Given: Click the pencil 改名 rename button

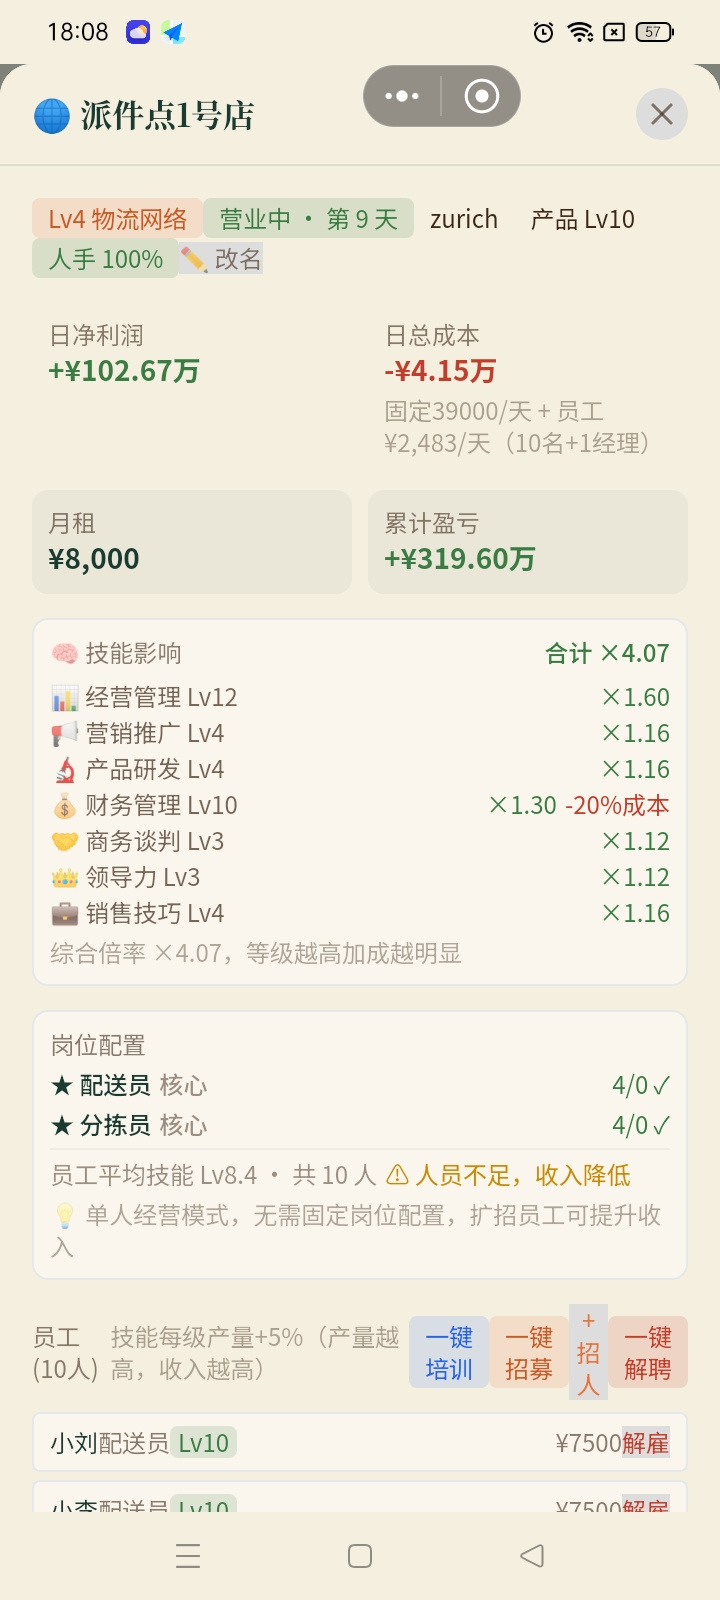Looking at the screenshot, I should pos(221,259).
